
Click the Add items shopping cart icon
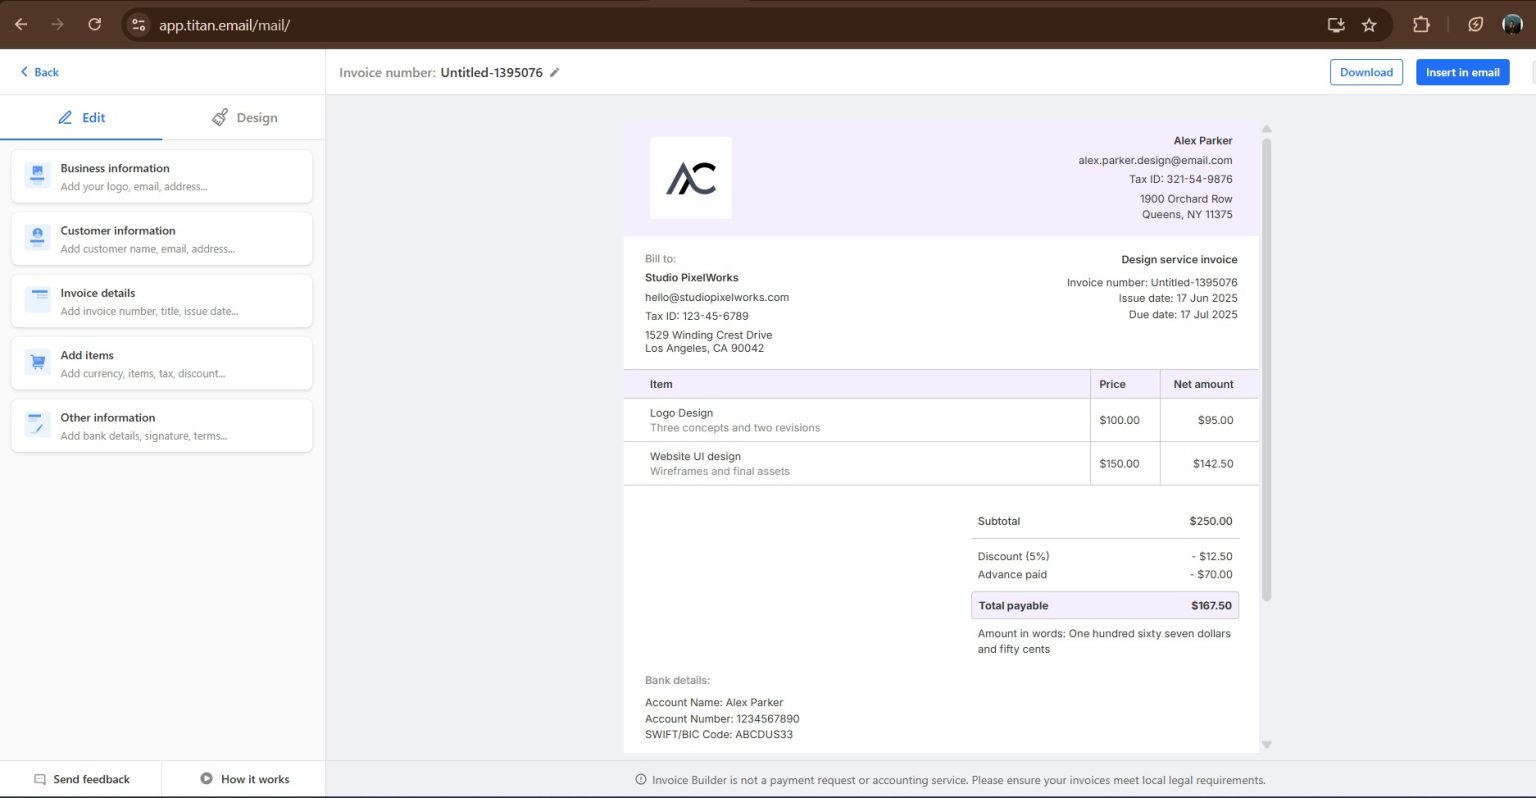[x=38, y=362]
